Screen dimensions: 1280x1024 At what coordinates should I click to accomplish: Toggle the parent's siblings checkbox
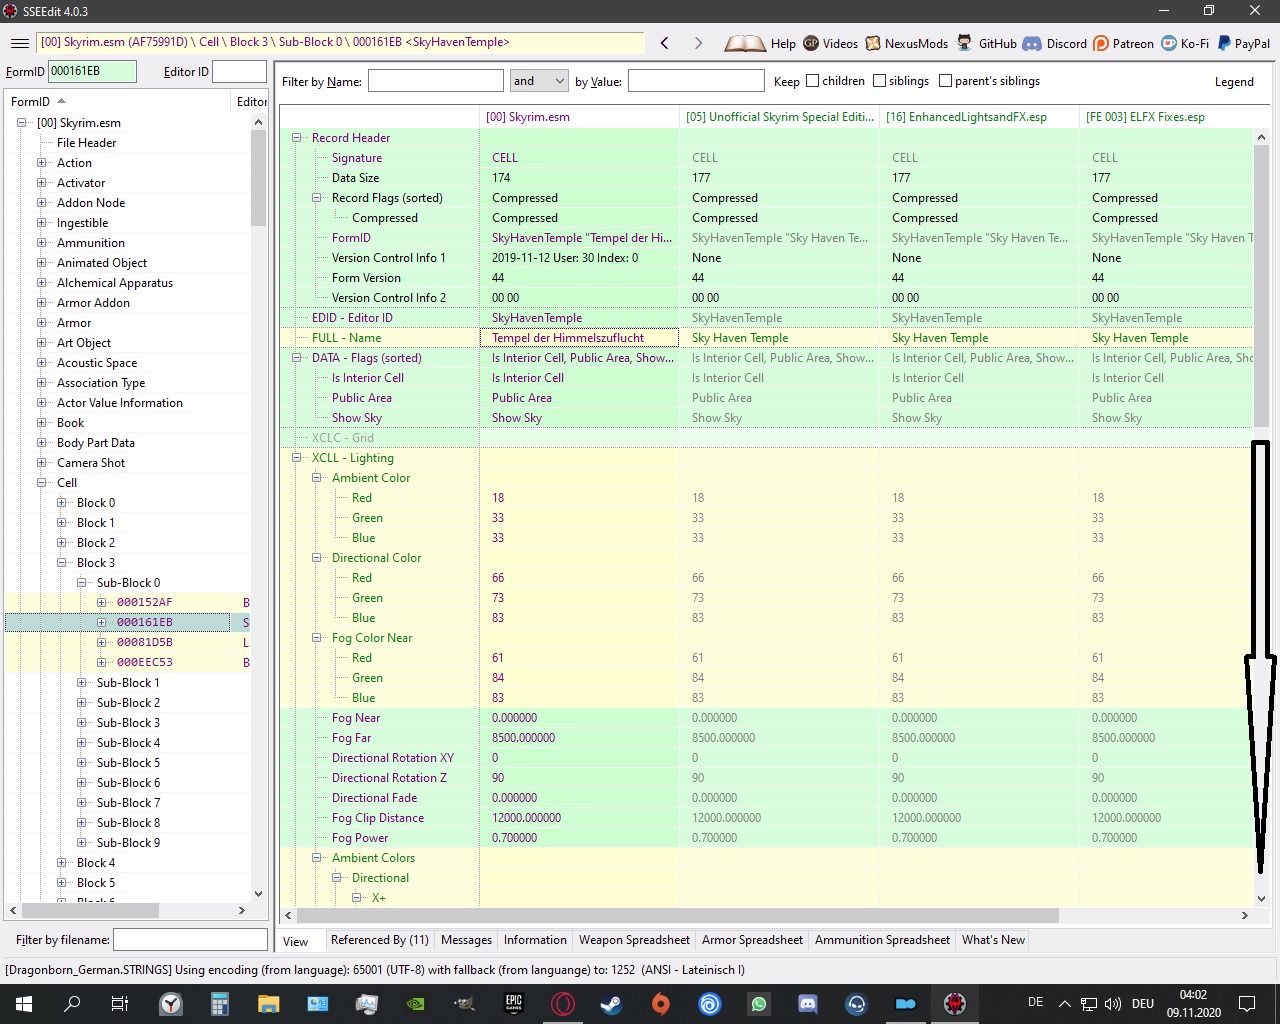tap(945, 81)
